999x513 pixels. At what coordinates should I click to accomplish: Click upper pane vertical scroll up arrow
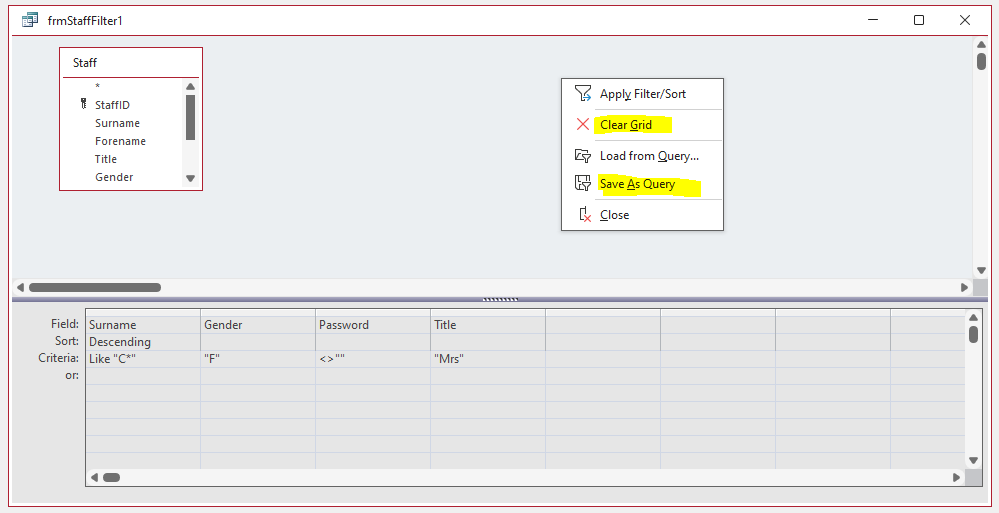[981, 44]
